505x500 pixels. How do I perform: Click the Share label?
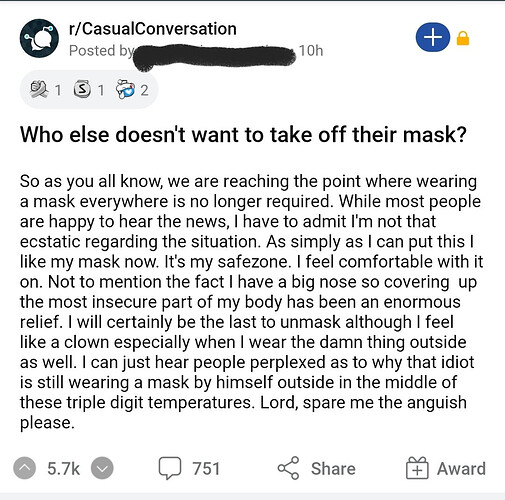pyautogui.click(x=333, y=468)
